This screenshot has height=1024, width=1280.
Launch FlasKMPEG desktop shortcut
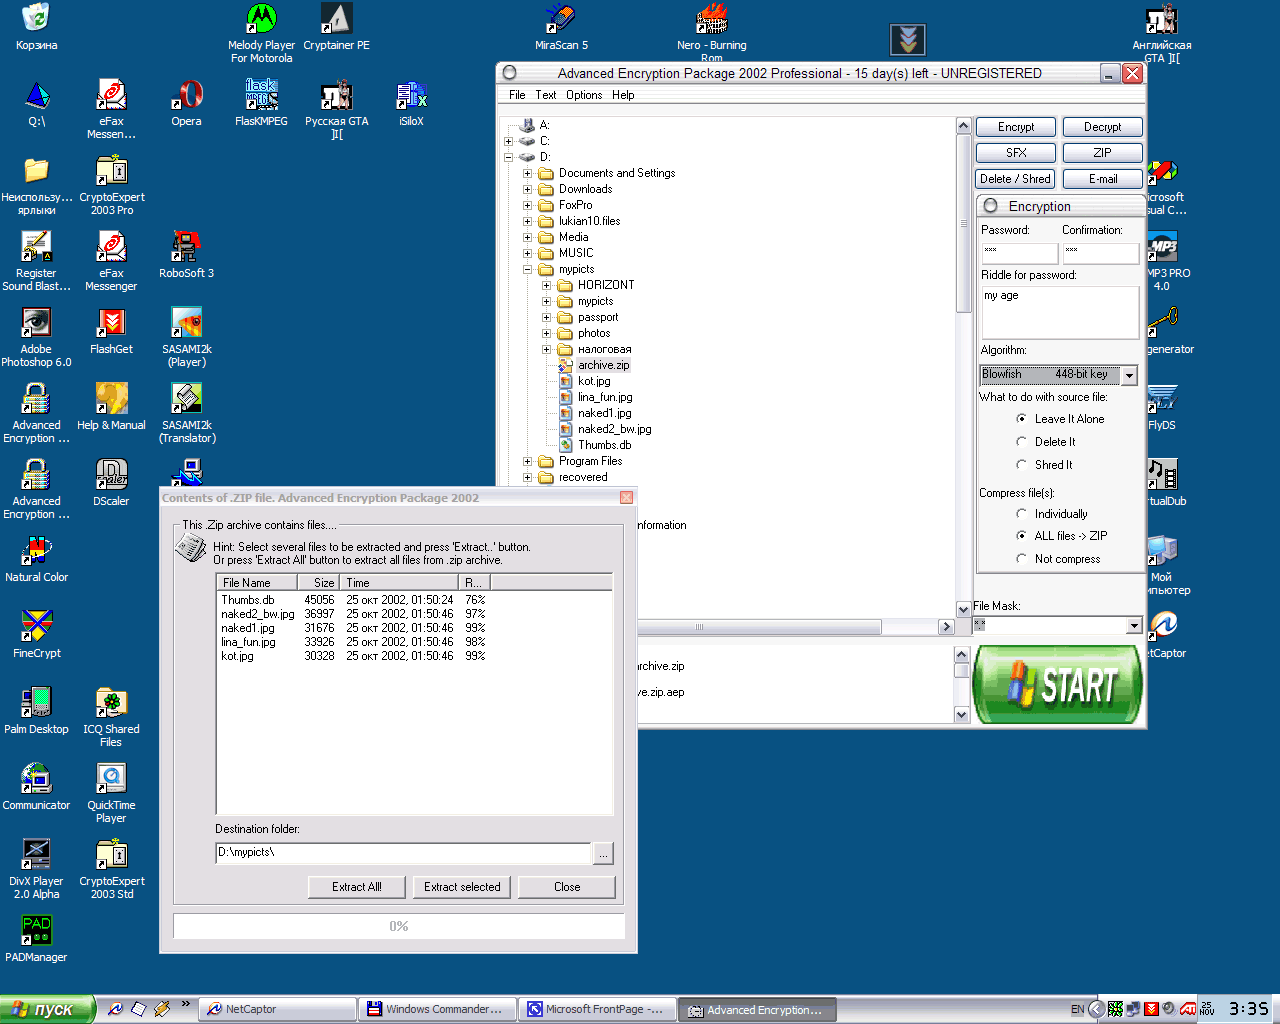pyautogui.click(x=261, y=103)
